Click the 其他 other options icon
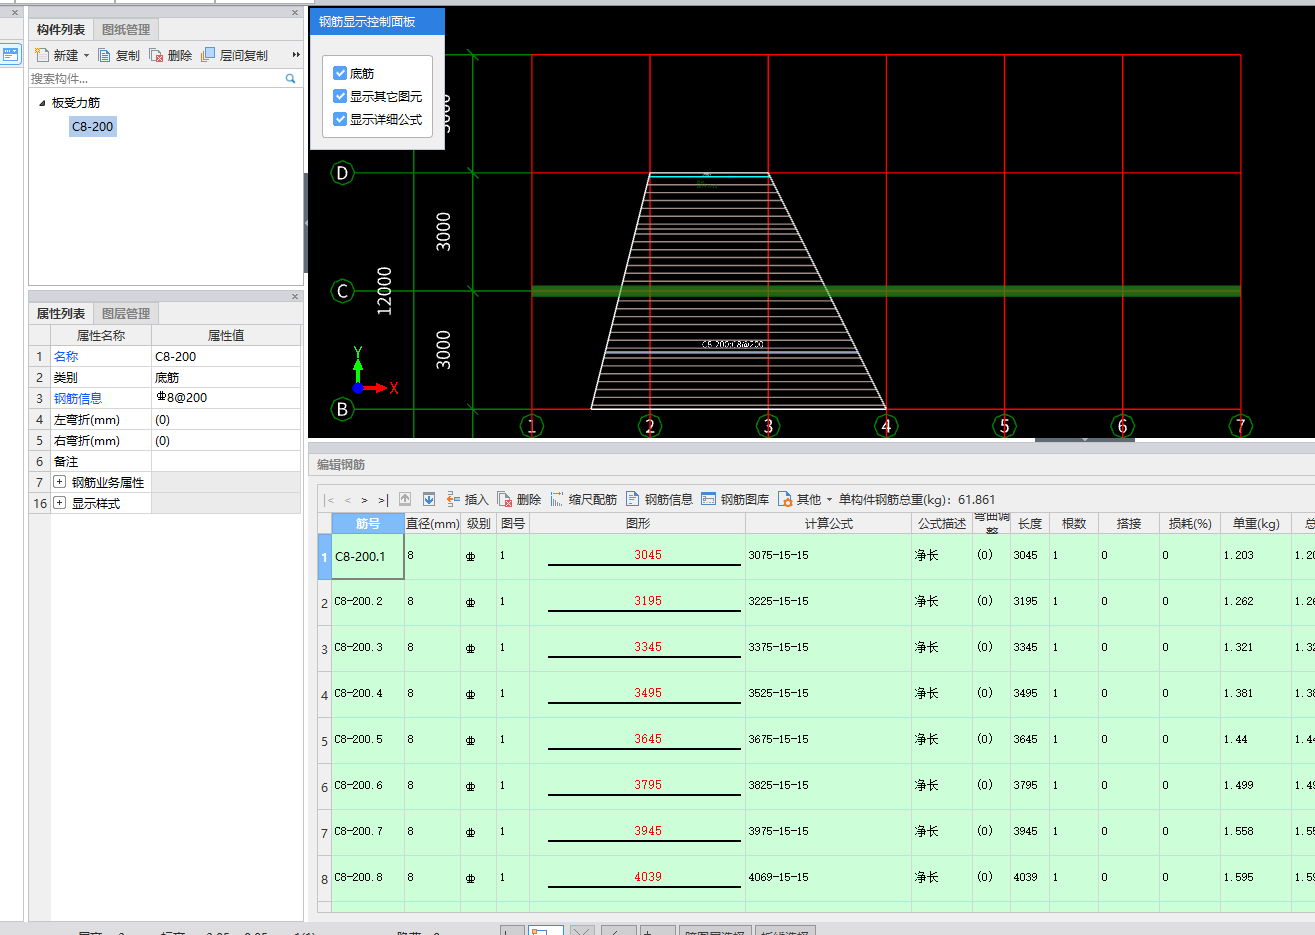1315x935 pixels. 785,499
